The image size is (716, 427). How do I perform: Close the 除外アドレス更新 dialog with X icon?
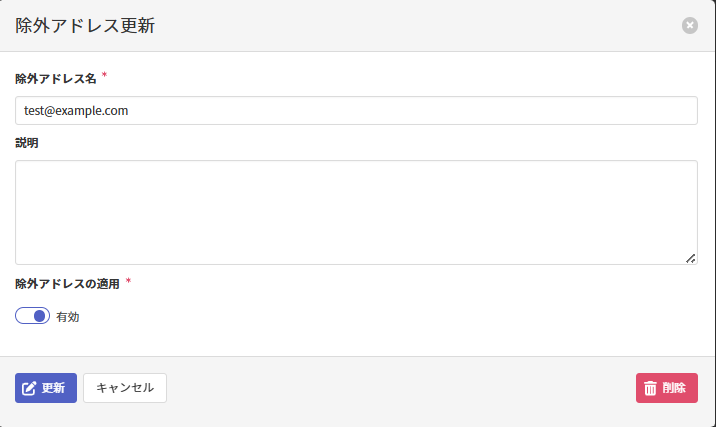click(x=690, y=25)
